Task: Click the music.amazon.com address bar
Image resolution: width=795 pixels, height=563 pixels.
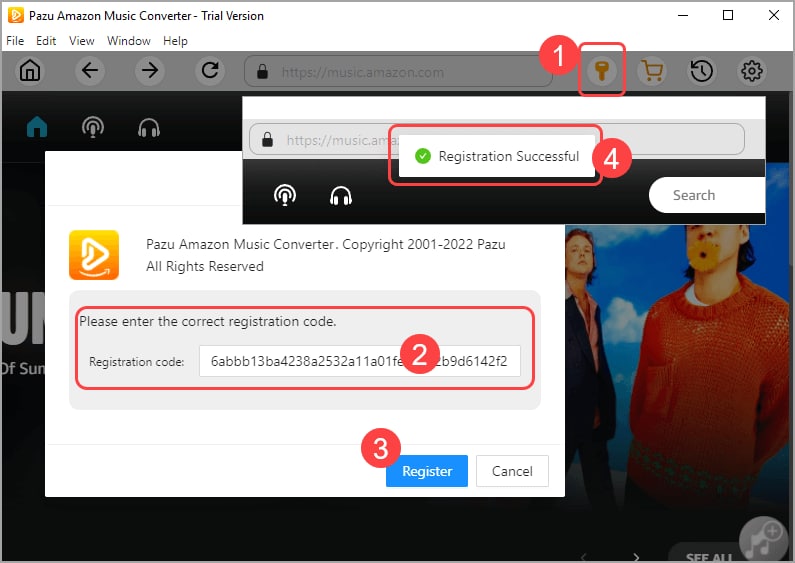Action: (x=398, y=72)
